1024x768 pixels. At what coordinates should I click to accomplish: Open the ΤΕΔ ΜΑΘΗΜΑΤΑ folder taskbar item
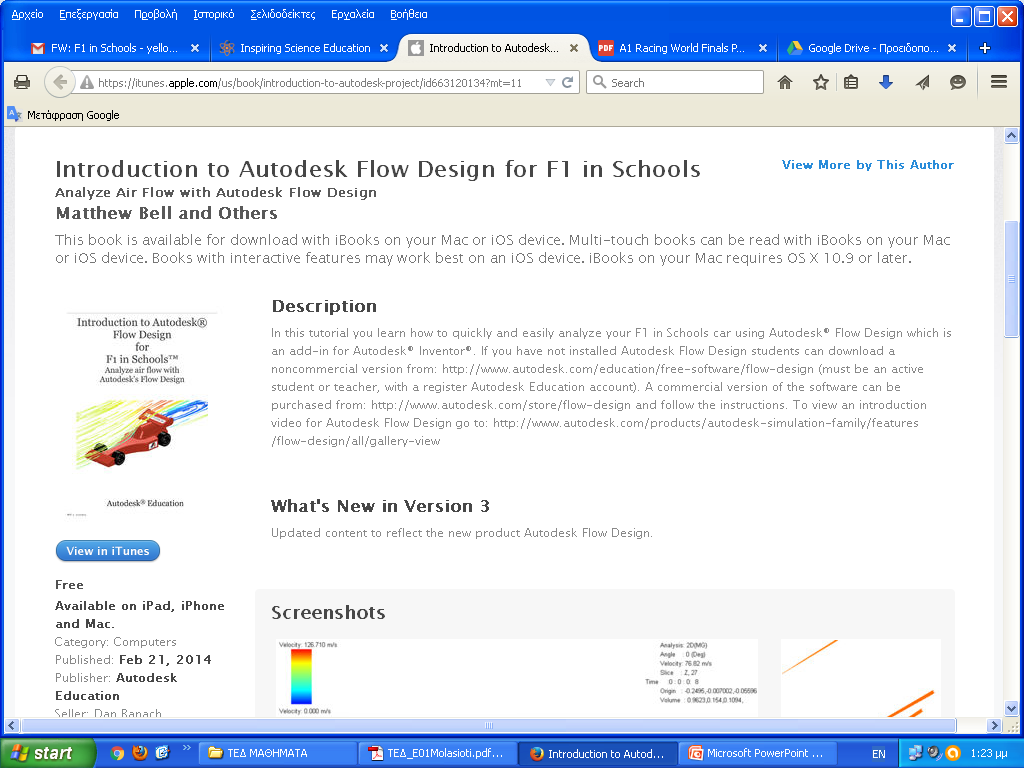click(278, 753)
